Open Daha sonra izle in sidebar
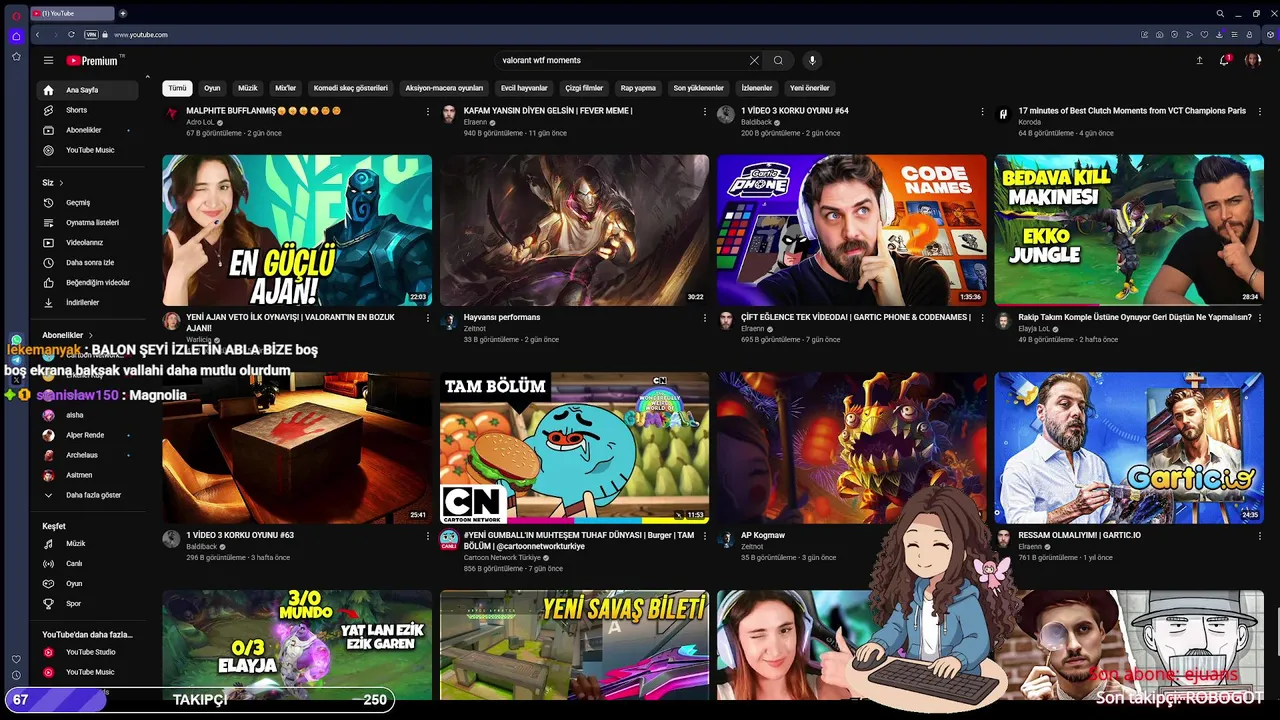1280x720 pixels. tap(90, 262)
